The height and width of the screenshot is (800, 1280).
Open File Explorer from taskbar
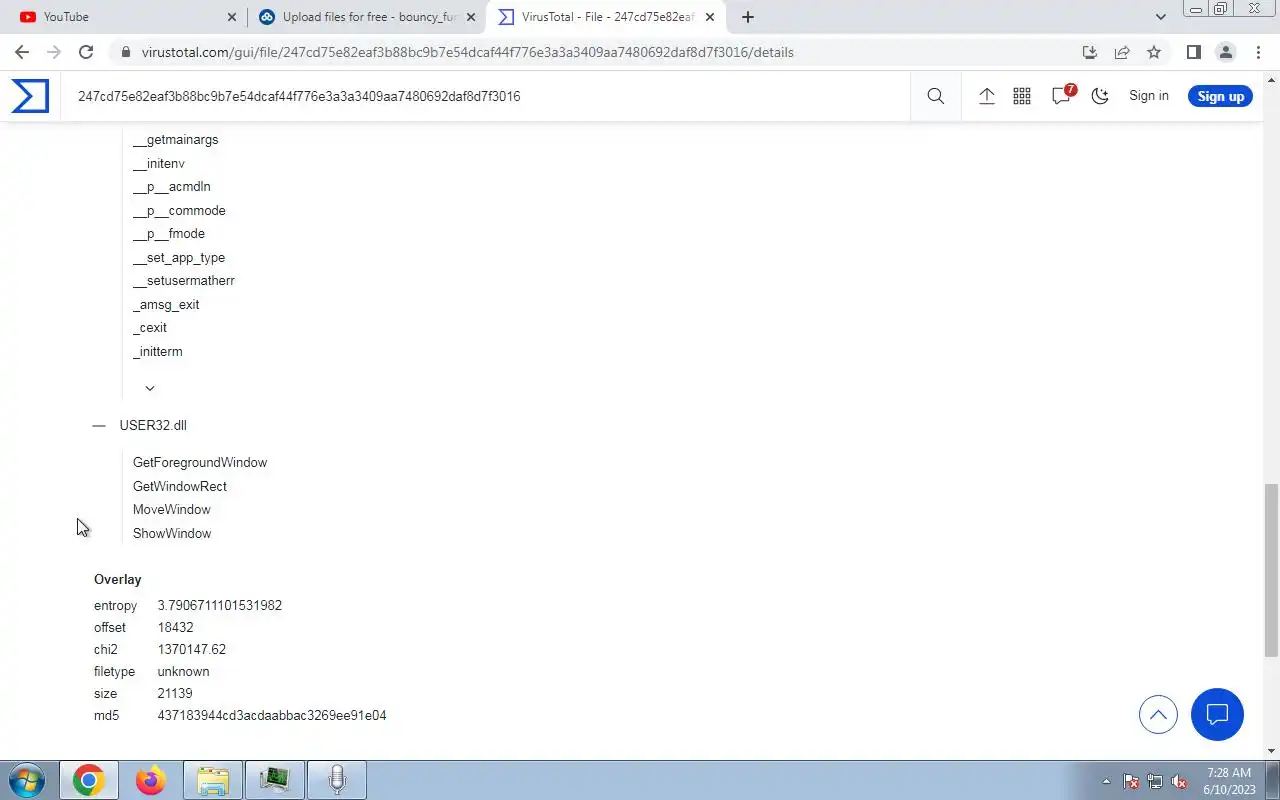tap(212, 780)
